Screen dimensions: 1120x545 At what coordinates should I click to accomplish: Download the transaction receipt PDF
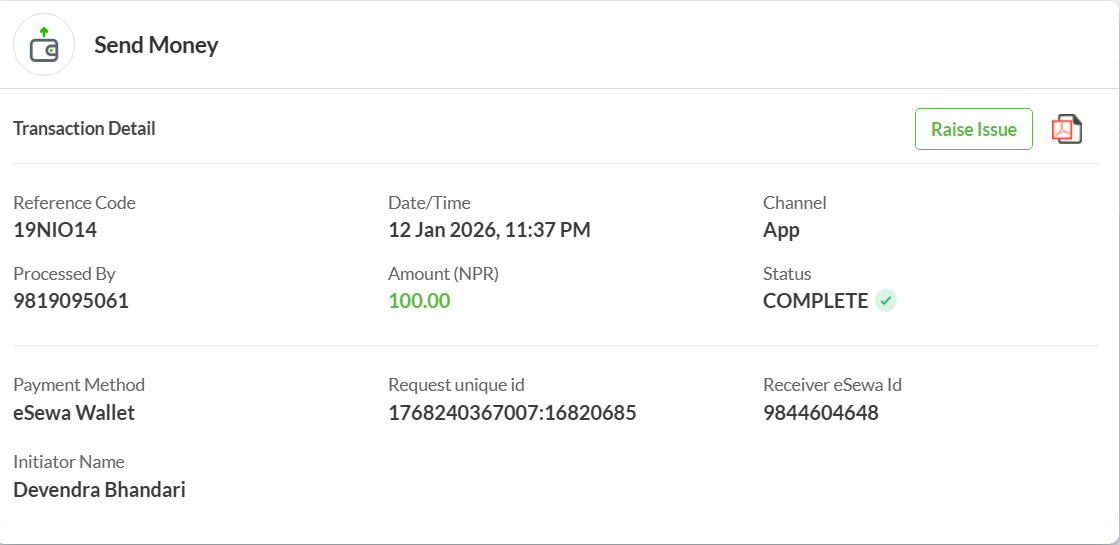coord(1066,129)
